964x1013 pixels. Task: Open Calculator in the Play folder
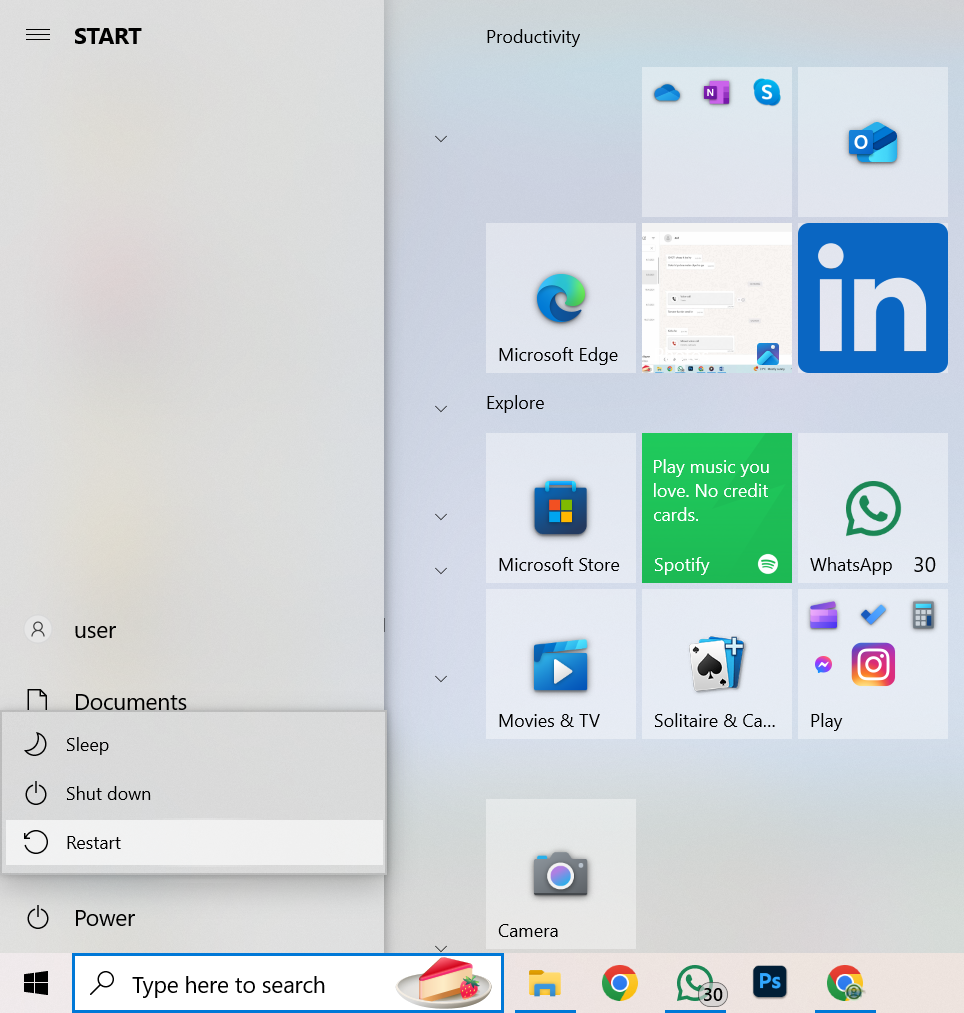tap(923, 615)
